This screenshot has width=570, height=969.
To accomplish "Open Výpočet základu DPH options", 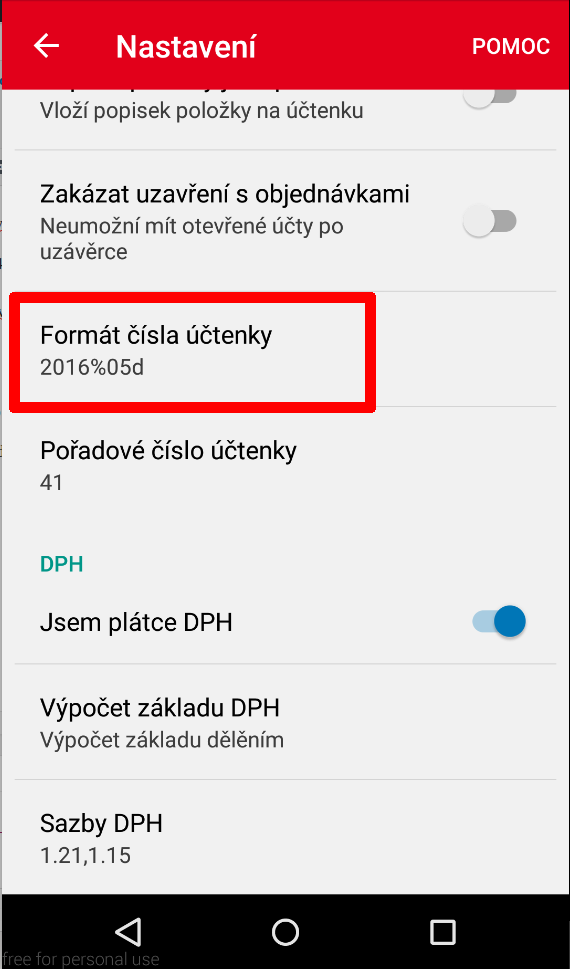I will [x=285, y=722].
